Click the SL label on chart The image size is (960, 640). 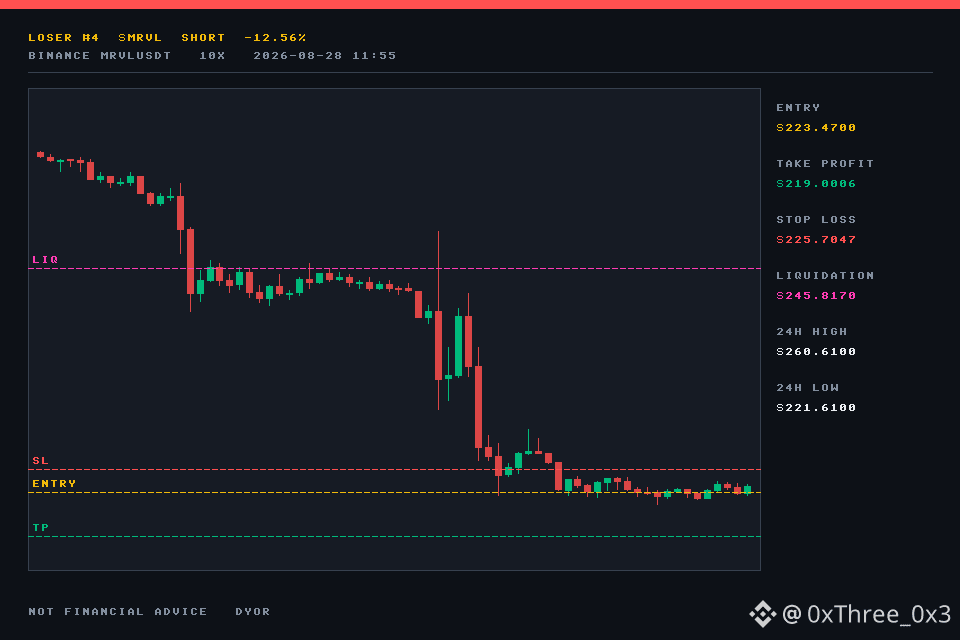[40, 461]
